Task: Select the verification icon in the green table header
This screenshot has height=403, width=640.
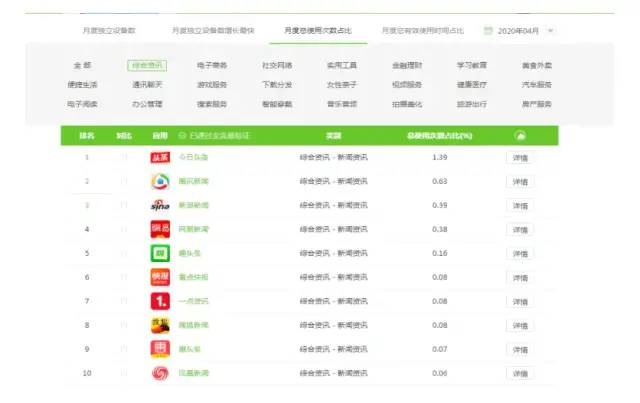Action: click(x=182, y=136)
